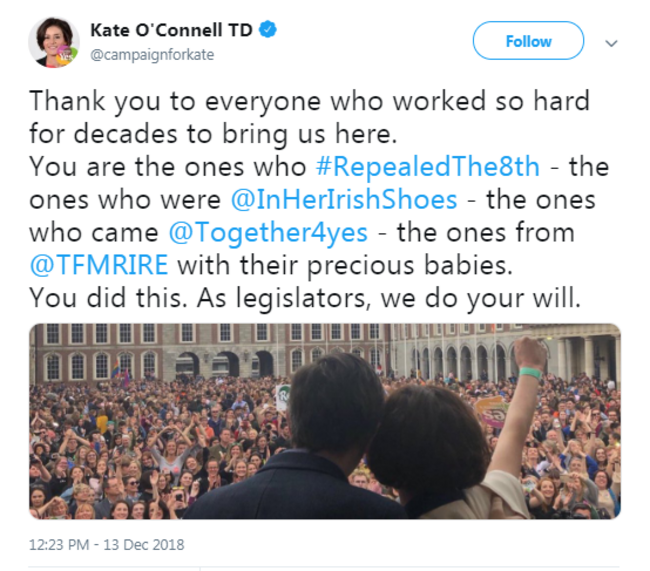The width and height of the screenshot is (650, 571).
Task: Open the #RepealedThe8th hashtag
Action: coord(427,167)
